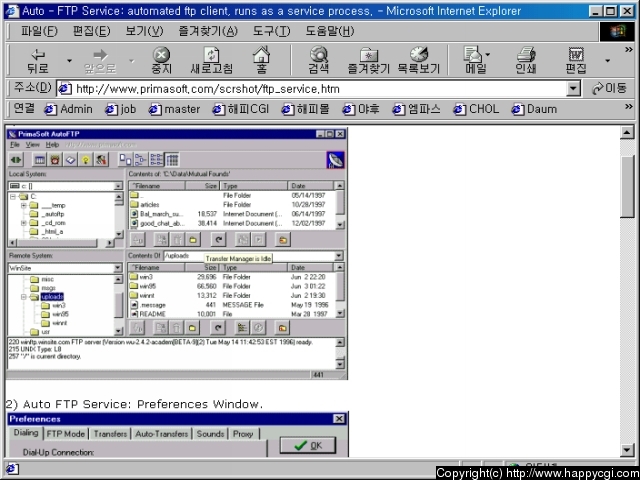
Task: Select 'articles' folder in local file list
Action: (150, 205)
